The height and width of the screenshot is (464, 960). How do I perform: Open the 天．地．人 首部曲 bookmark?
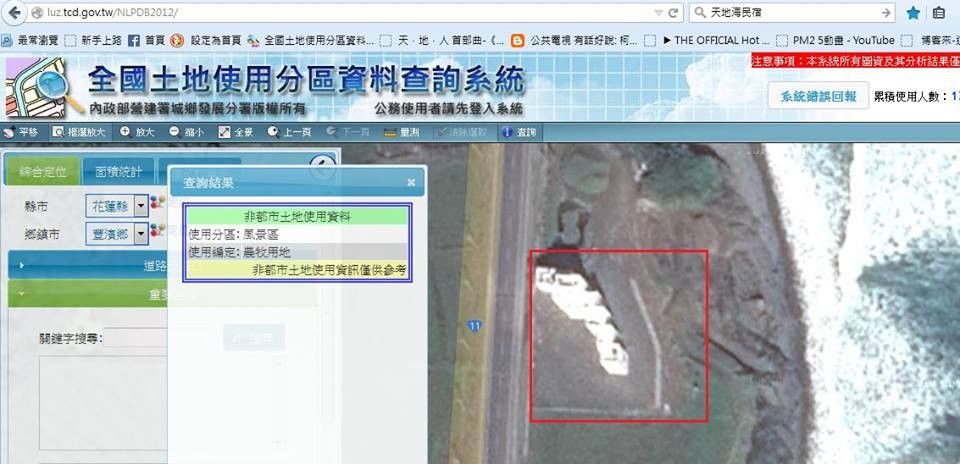tap(442, 40)
